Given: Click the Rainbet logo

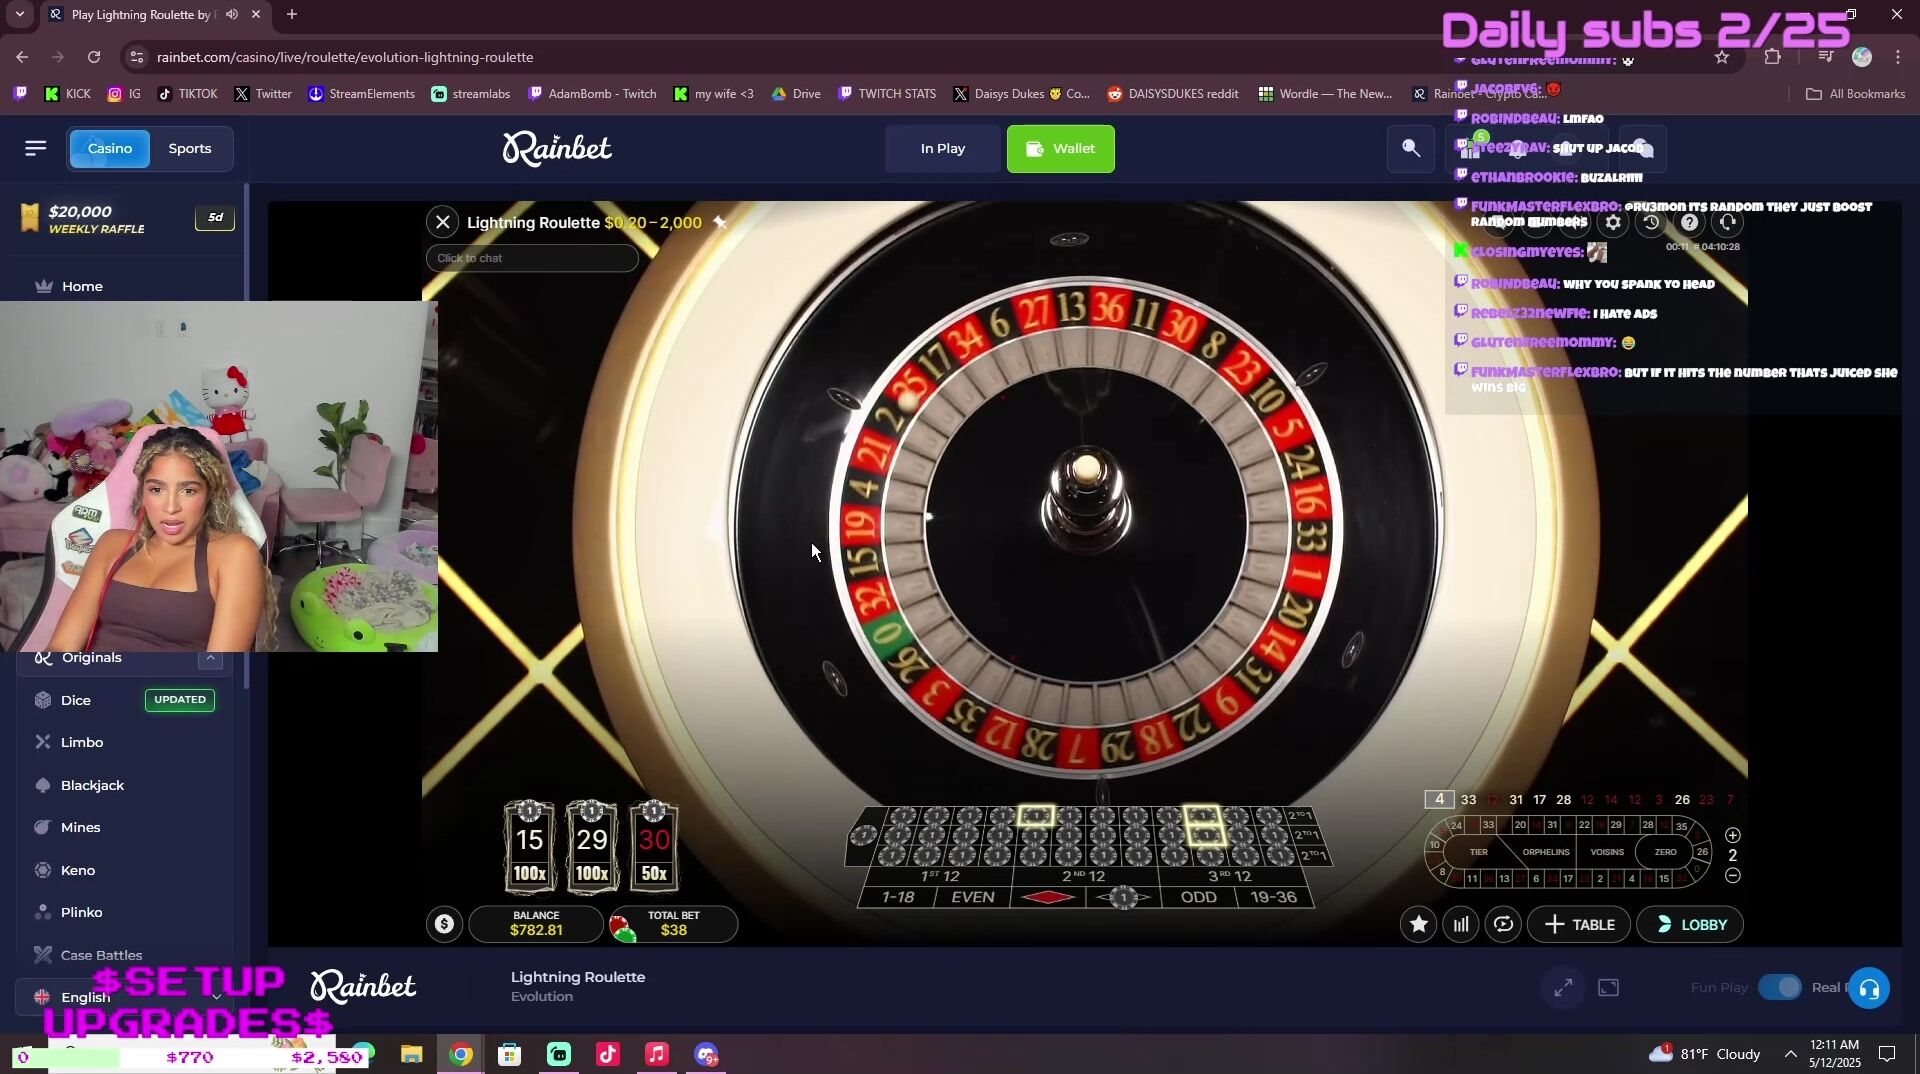Looking at the screenshot, I should 557,148.
